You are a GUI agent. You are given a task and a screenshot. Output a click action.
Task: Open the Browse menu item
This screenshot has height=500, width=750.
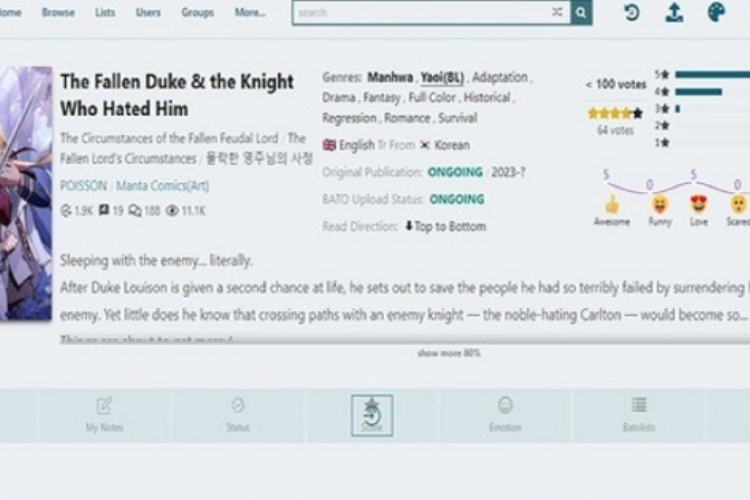pyautogui.click(x=58, y=13)
